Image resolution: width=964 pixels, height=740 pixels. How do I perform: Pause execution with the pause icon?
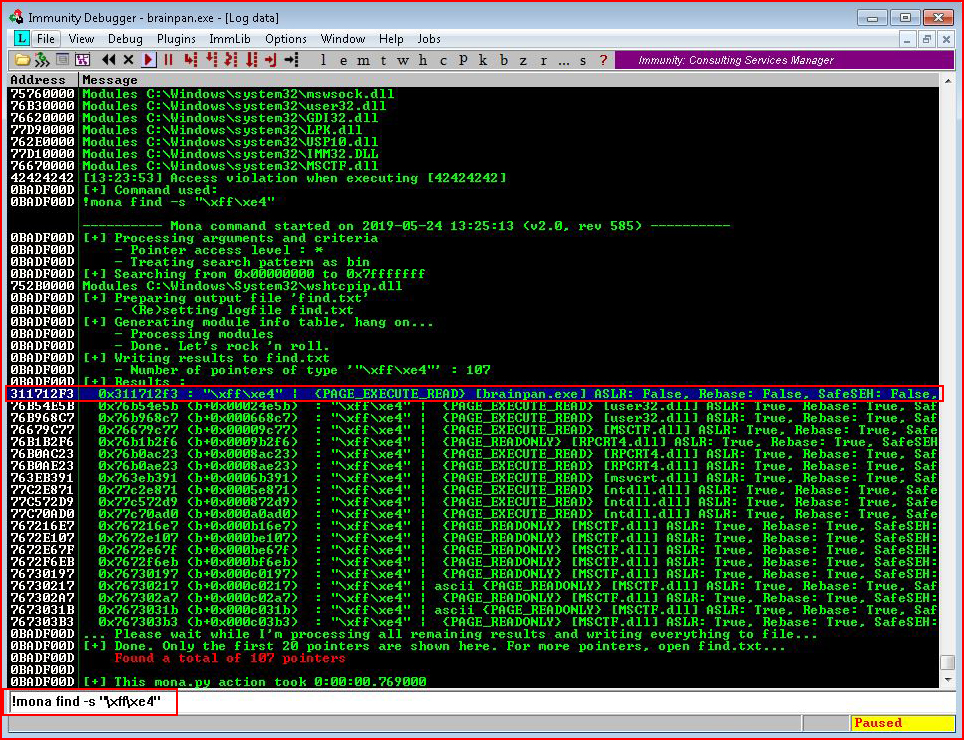168,60
